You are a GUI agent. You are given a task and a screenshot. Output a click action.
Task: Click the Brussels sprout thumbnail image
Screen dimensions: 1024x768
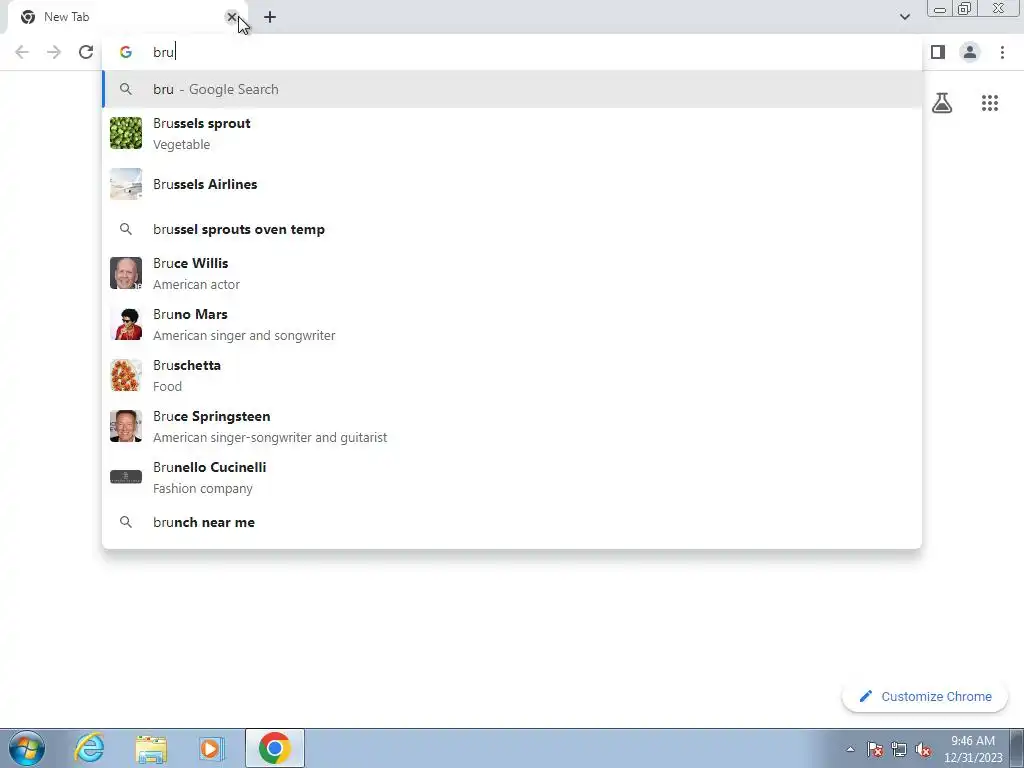126,133
